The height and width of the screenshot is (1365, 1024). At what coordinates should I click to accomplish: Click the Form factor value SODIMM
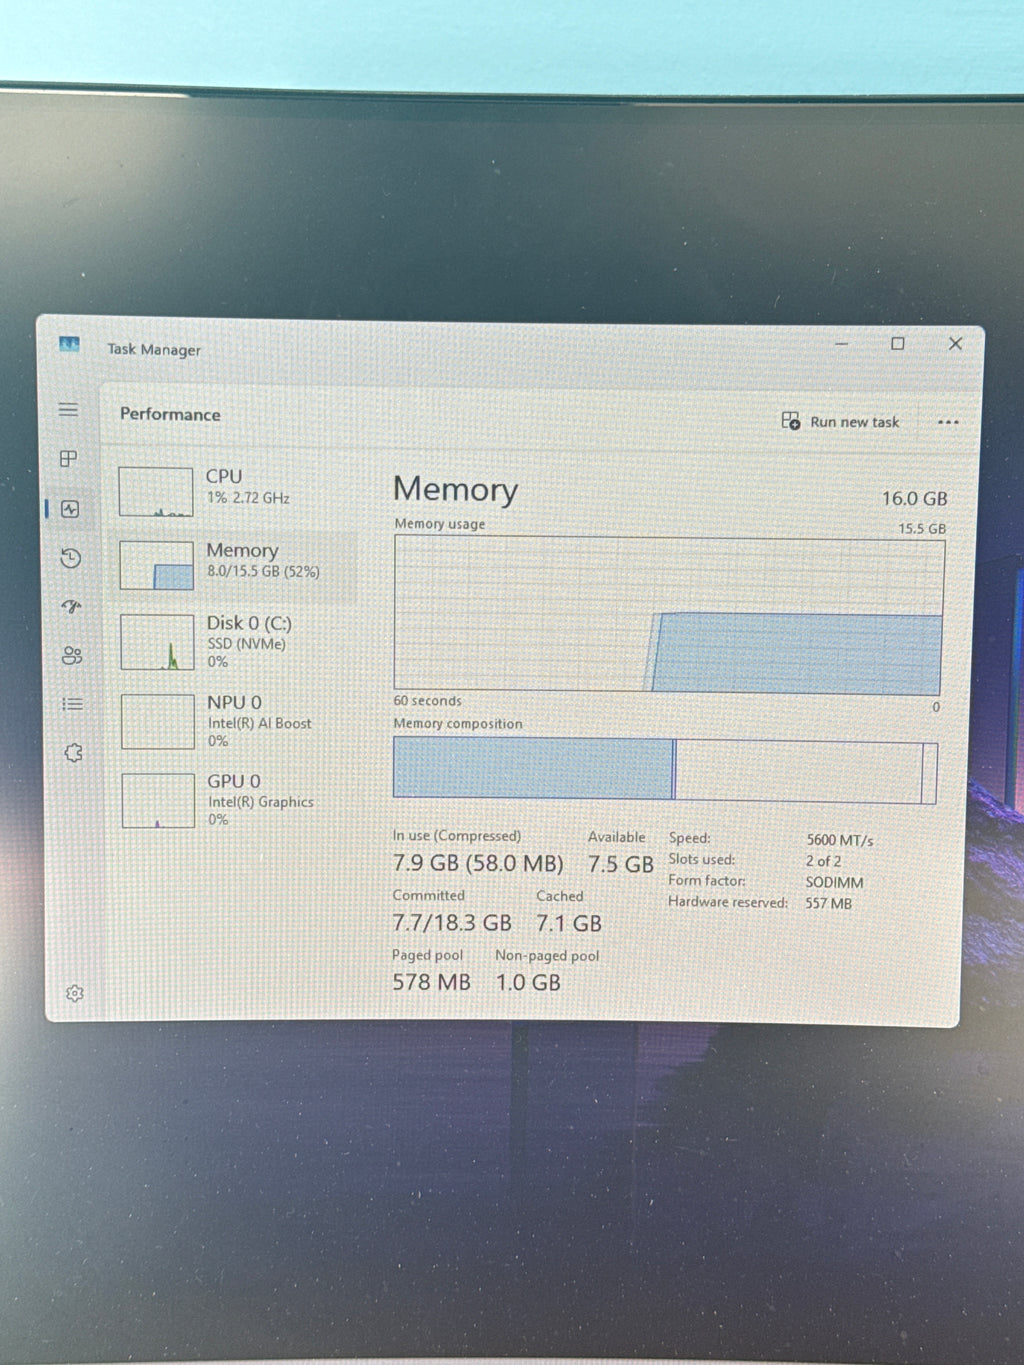click(834, 882)
